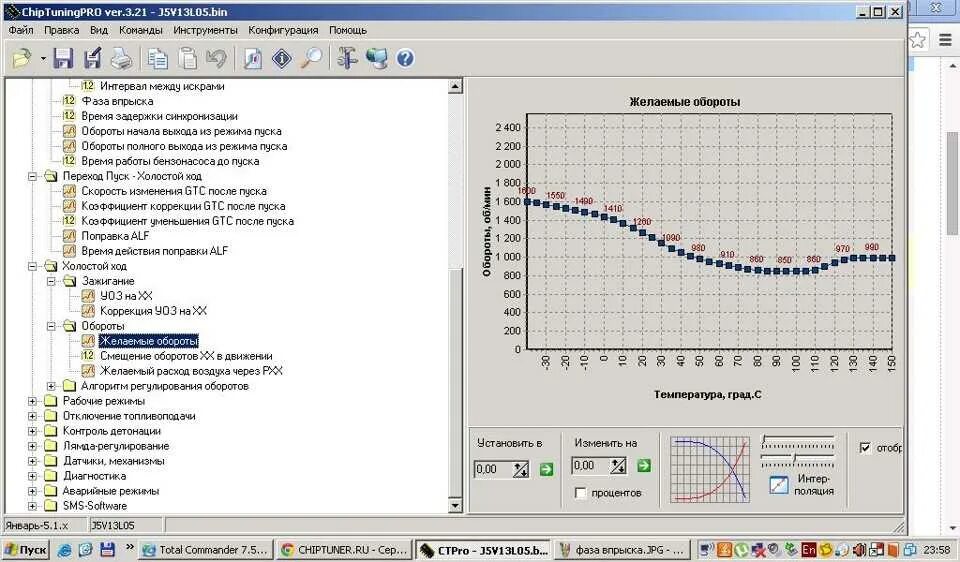
Task: Save the firmware with the floppy icon
Action: [x=64, y=58]
